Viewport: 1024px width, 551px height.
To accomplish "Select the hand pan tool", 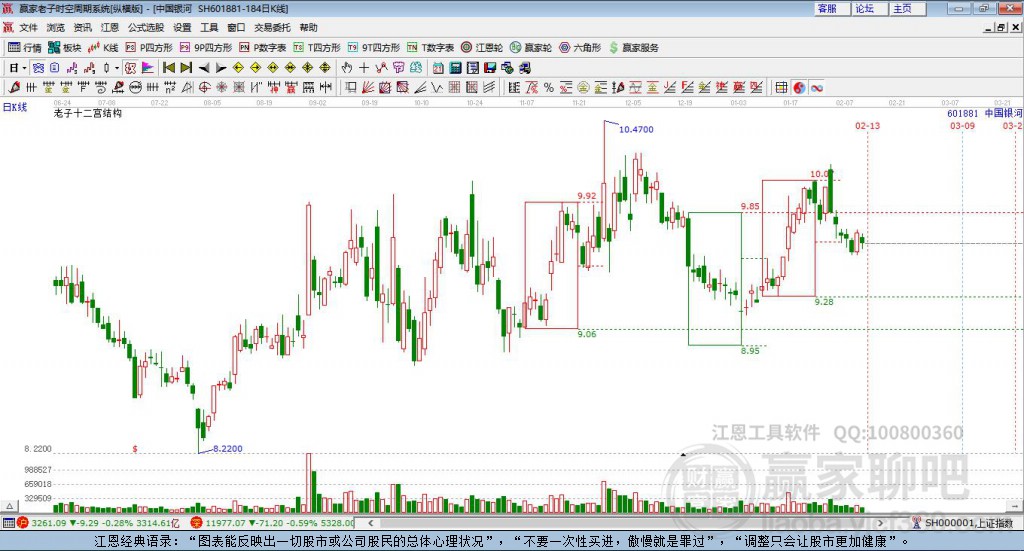I will [347, 68].
